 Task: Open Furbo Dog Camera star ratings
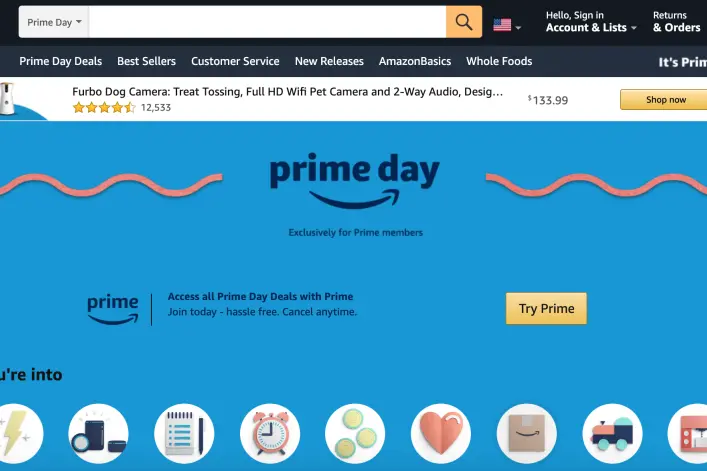pos(104,108)
